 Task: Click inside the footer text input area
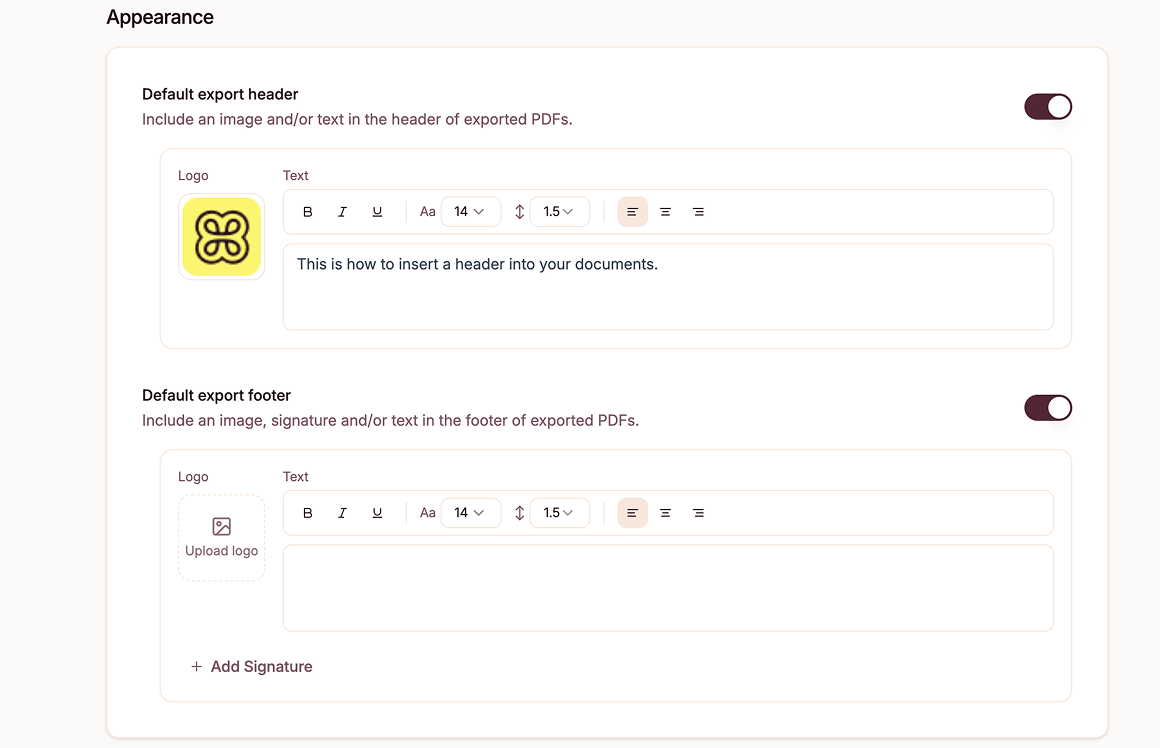click(x=667, y=585)
